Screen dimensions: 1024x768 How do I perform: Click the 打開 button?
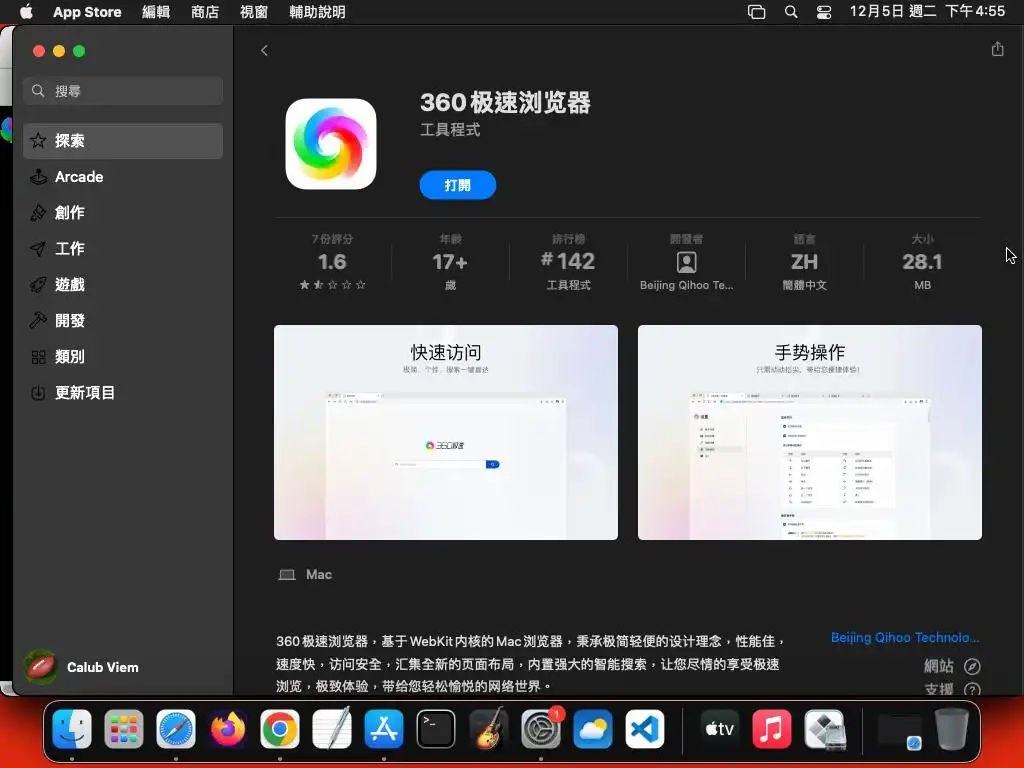coord(458,185)
